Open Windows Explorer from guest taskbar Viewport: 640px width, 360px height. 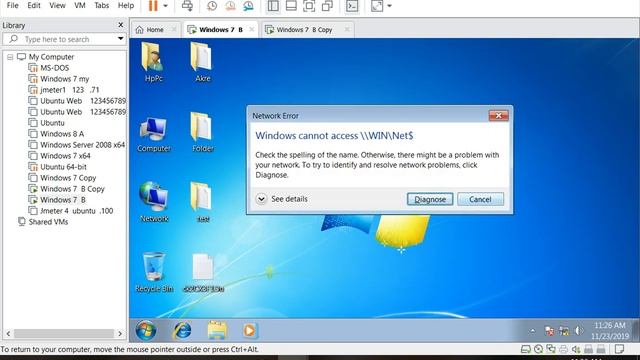pyautogui.click(x=217, y=330)
